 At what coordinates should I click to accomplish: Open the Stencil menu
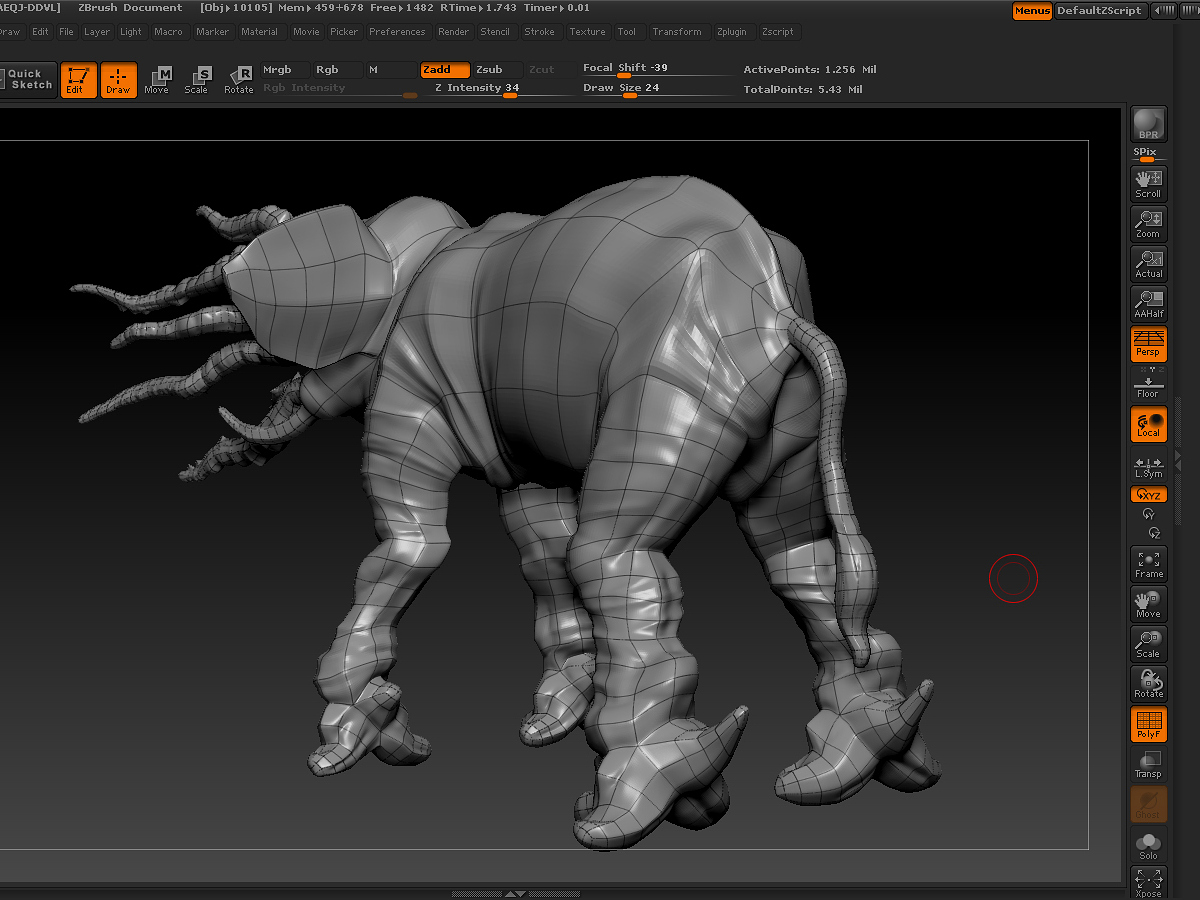pos(495,32)
